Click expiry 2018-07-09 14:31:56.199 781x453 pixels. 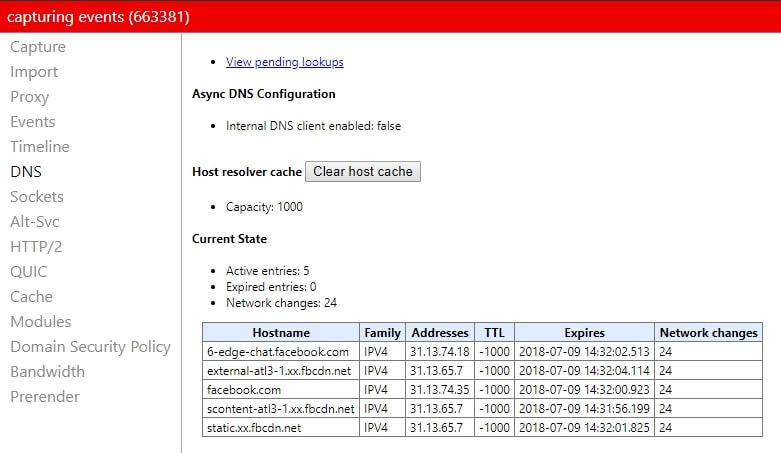pos(584,409)
